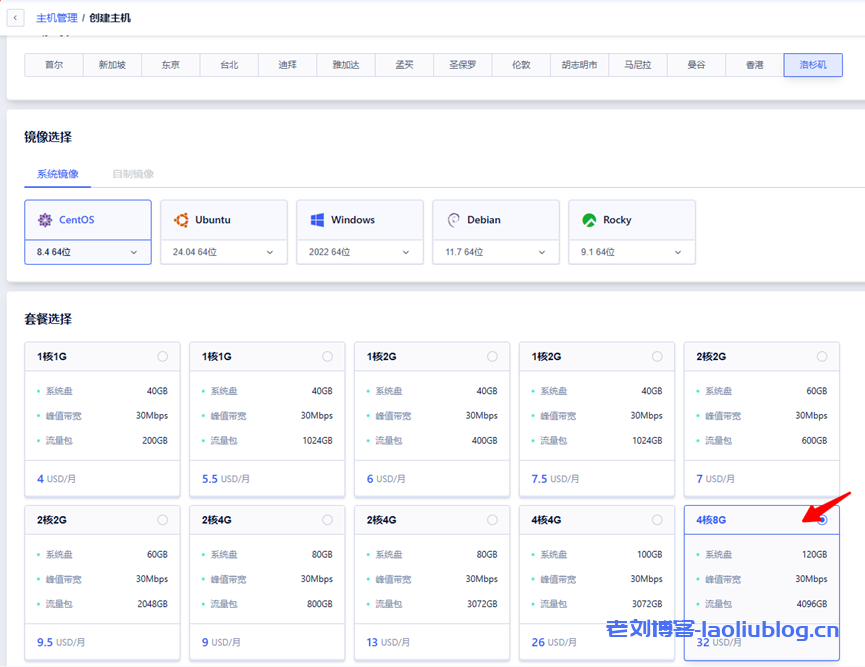Open the Windows 2022 version dropdown
Image resolution: width=865 pixels, height=667 pixels.
(x=359, y=252)
